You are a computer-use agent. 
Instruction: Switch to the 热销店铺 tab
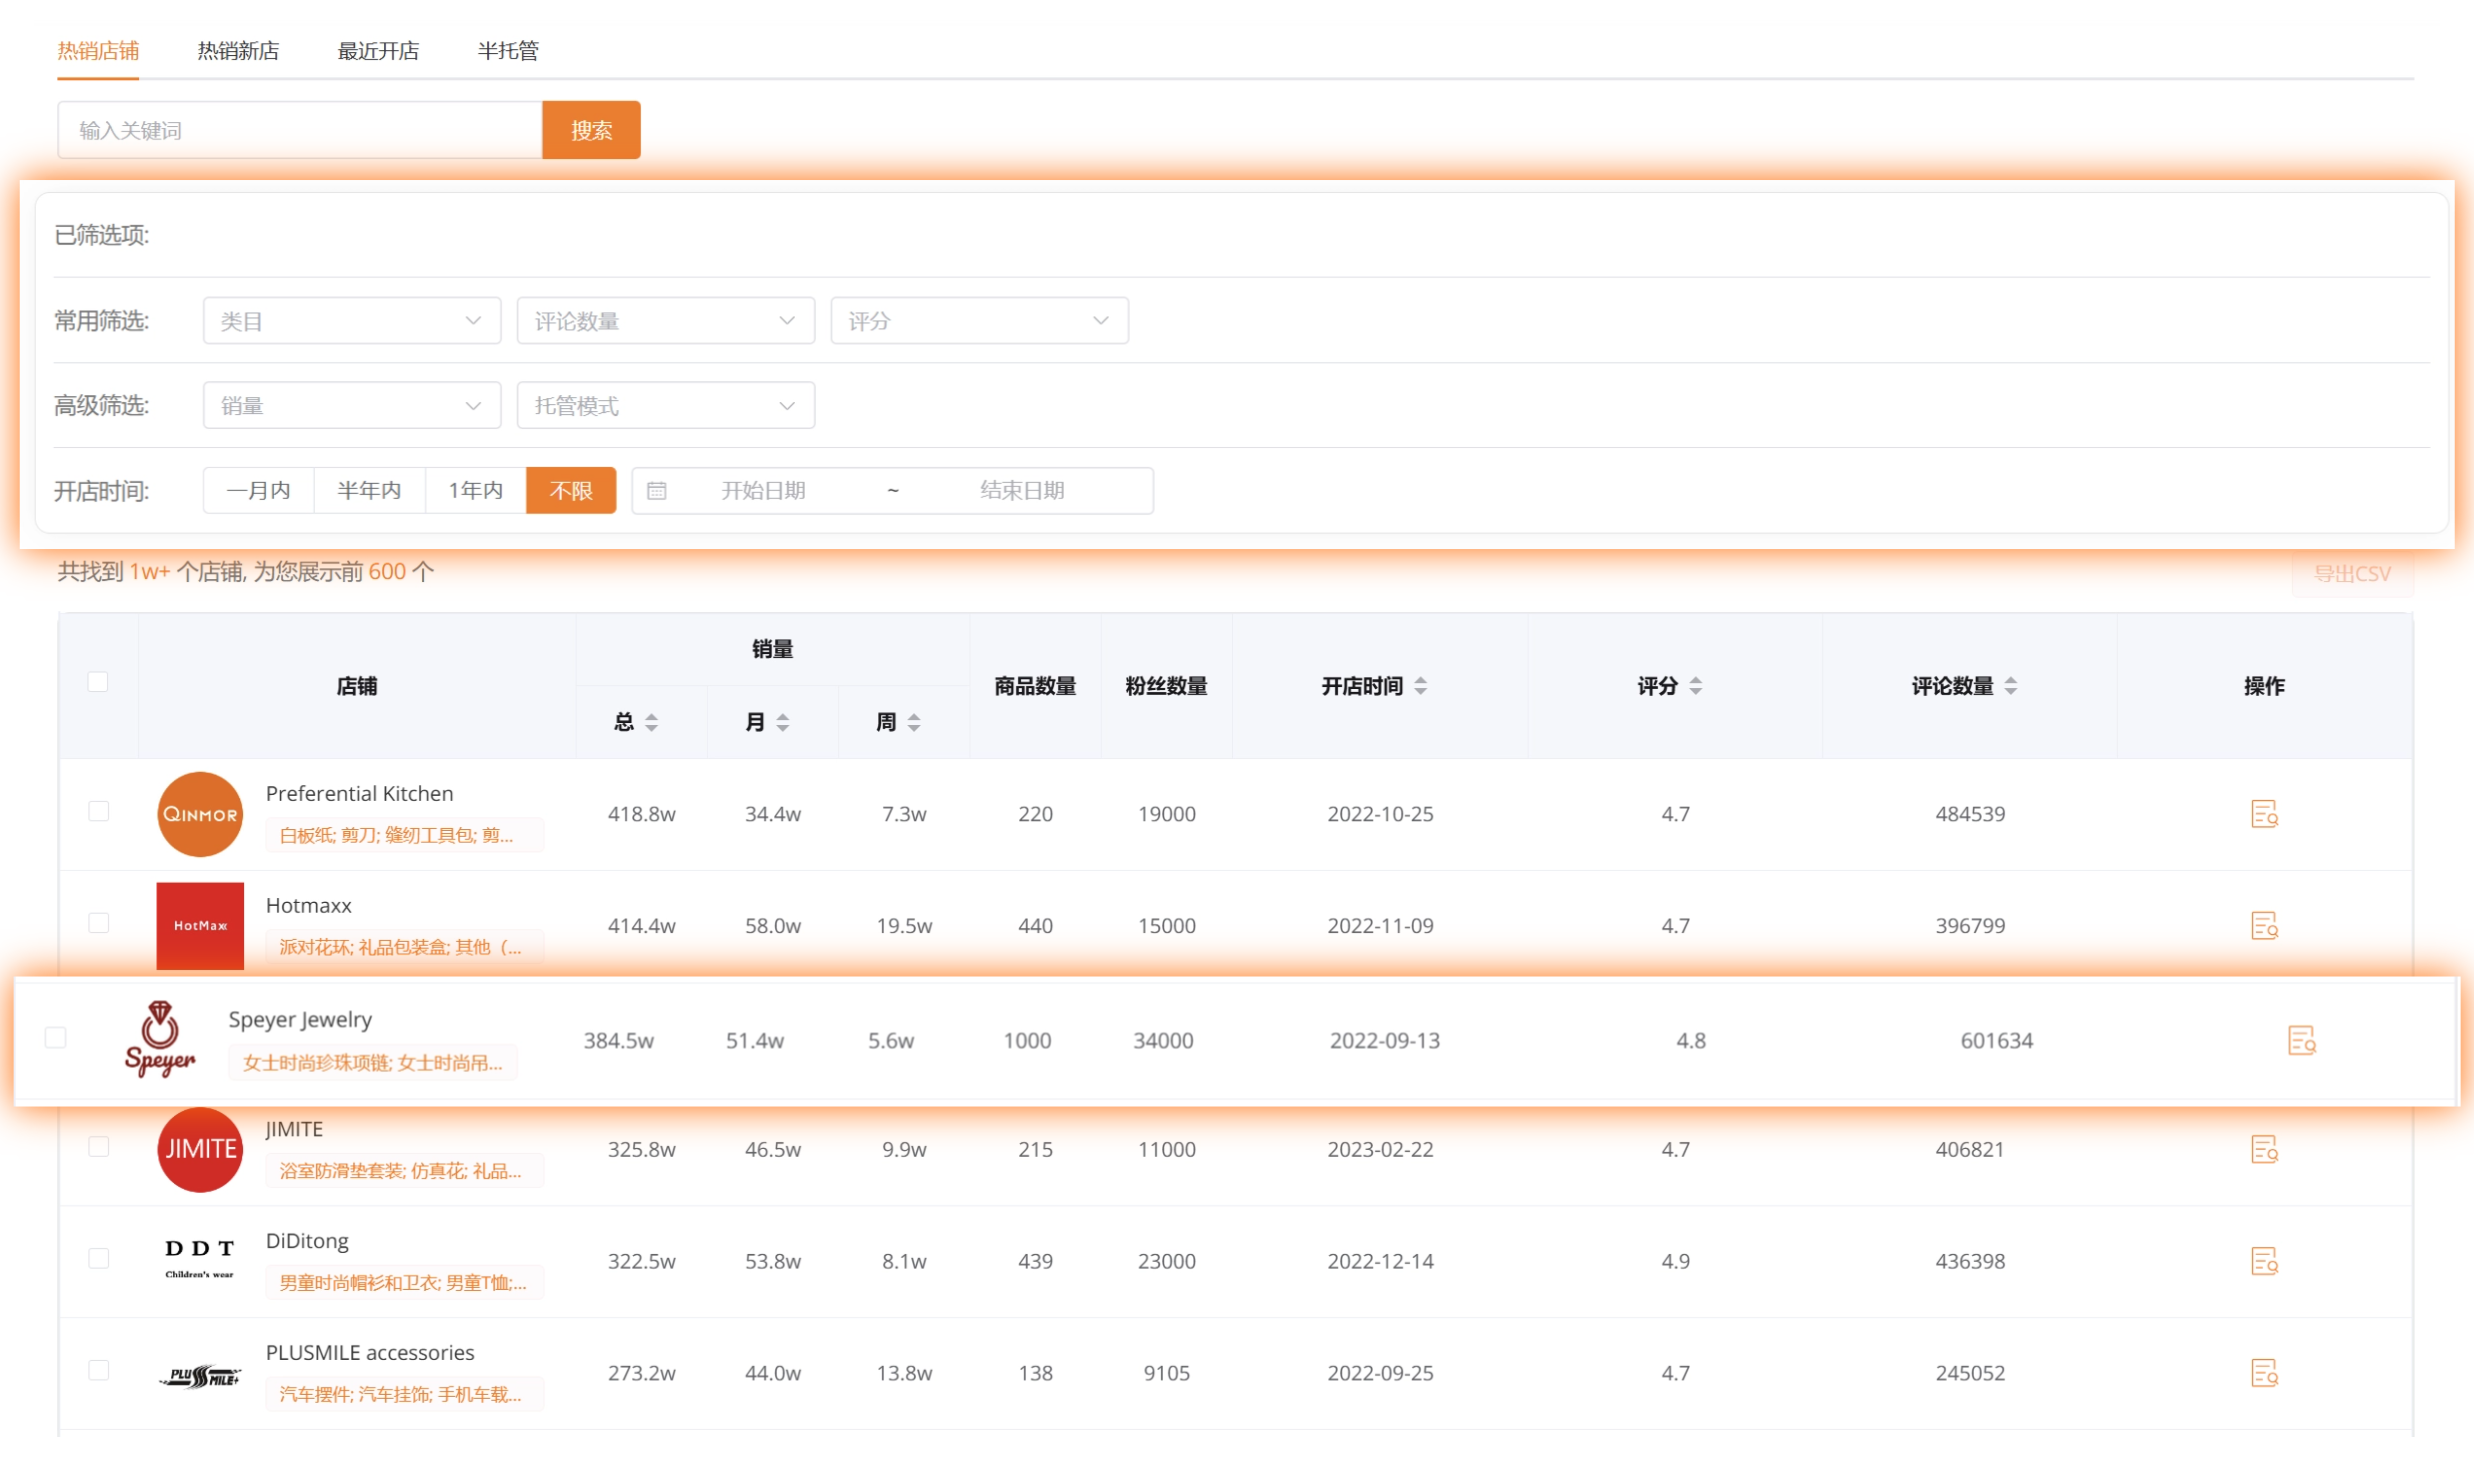tap(98, 51)
